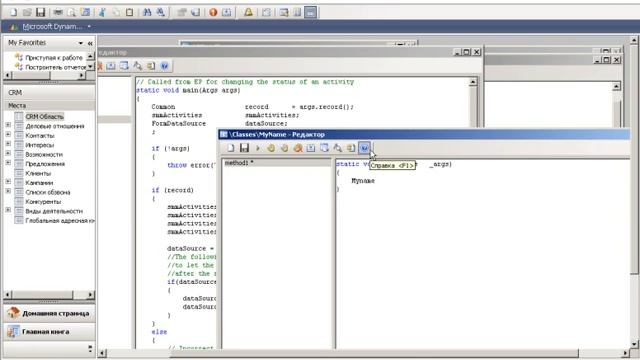Click the navigation tree horizontal scrollbar right arrow

tap(90, 294)
